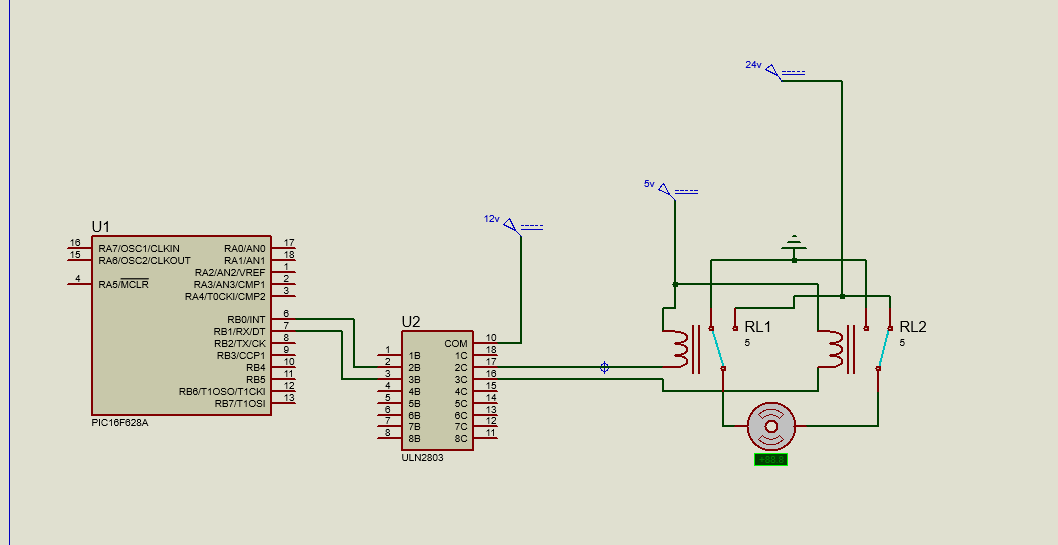Click the RB7/T1OSI pin label
Image resolution: width=1058 pixels, height=545 pixels.
(x=240, y=404)
